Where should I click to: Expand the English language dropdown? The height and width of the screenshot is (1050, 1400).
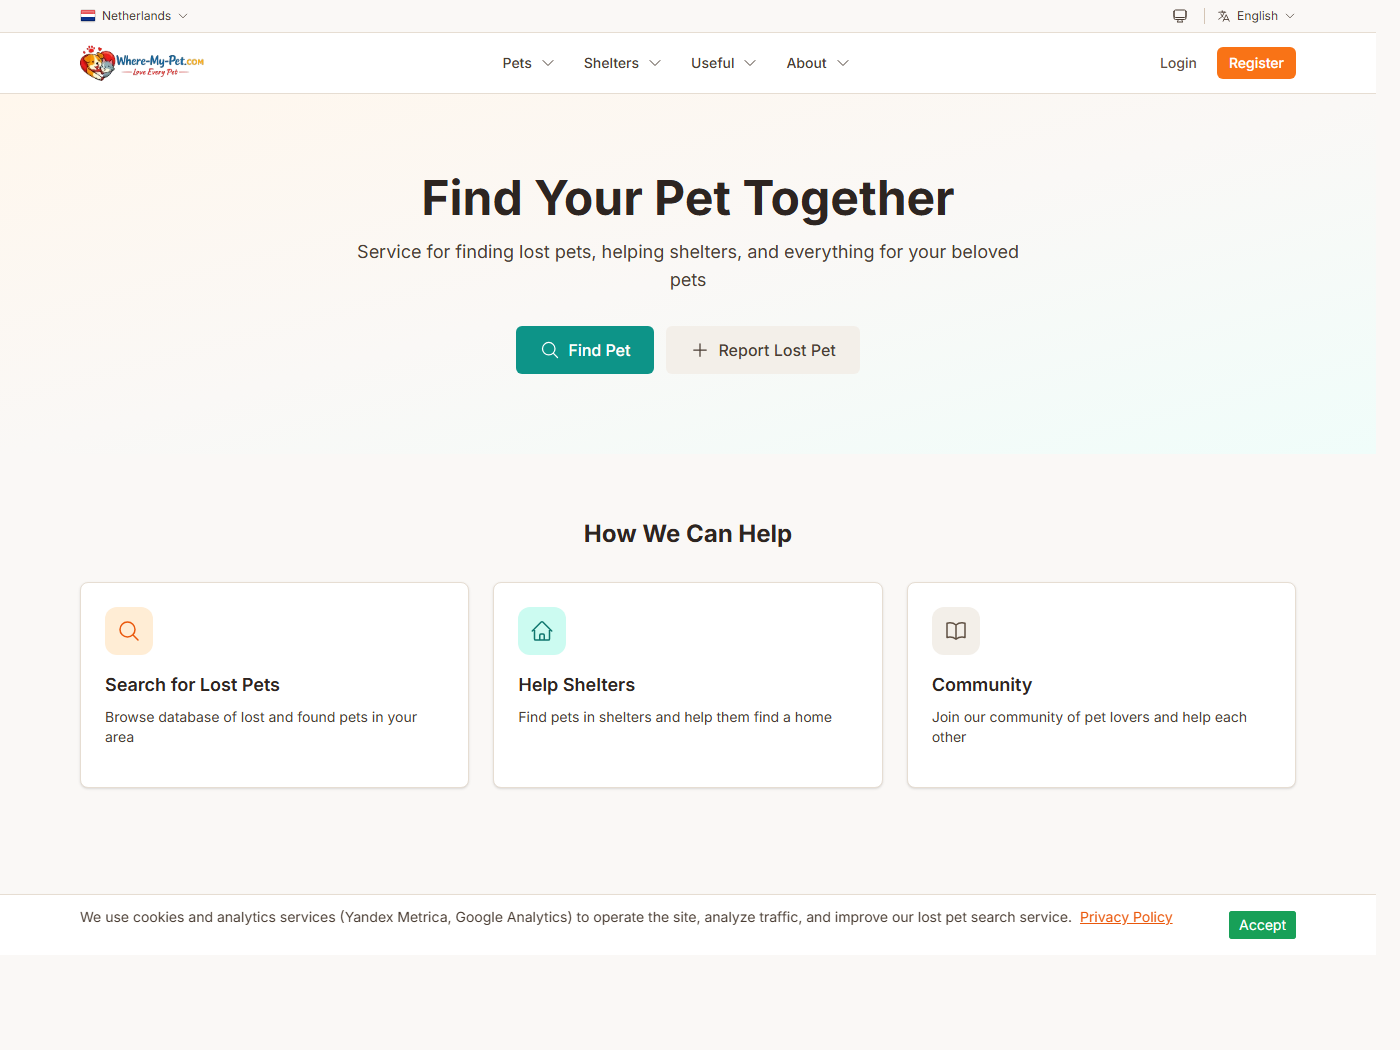(1256, 15)
